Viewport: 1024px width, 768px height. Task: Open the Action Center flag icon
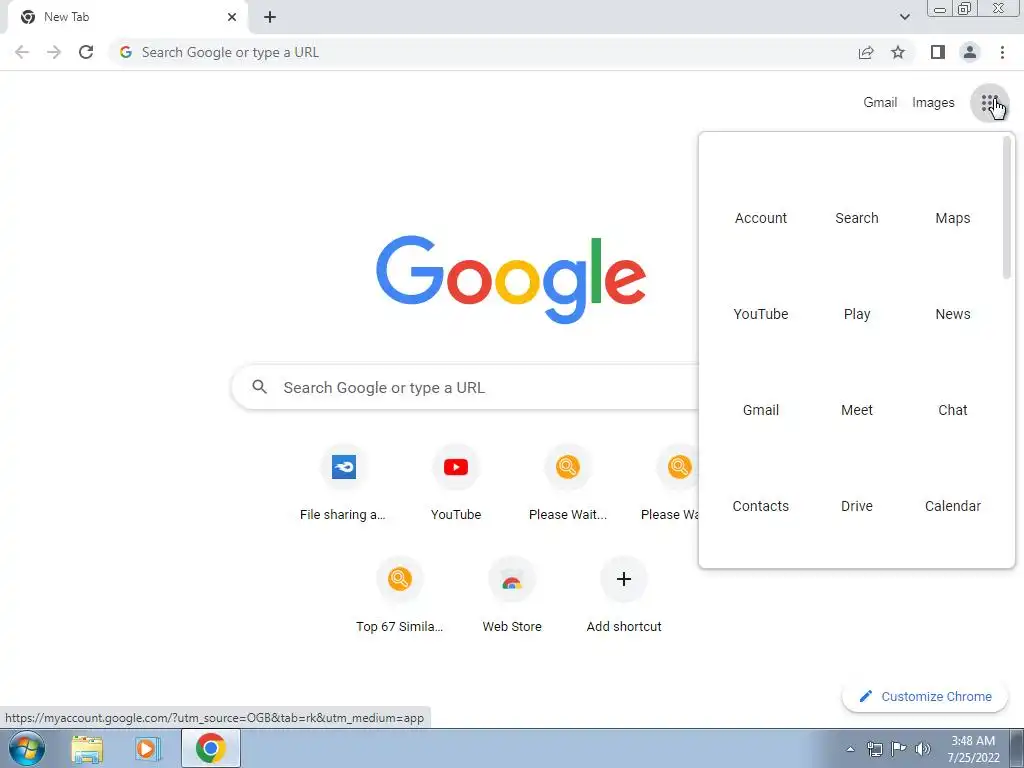(x=899, y=749)
